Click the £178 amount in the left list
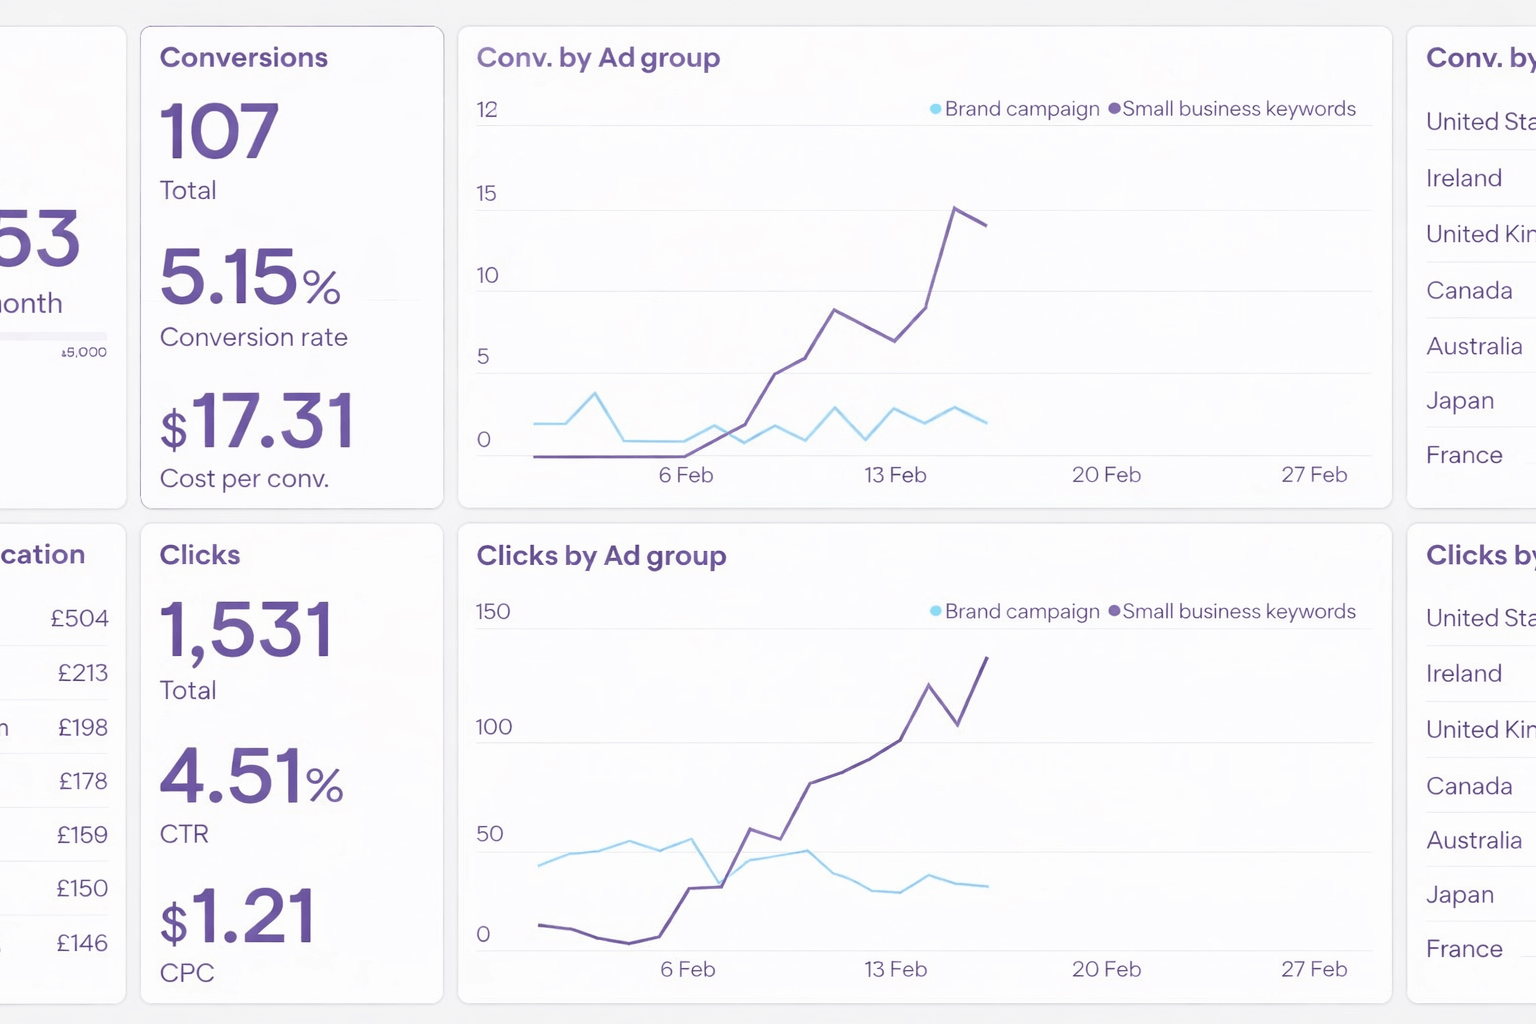Screen dimensions: 1536x1024 click(x=83, y=781)
